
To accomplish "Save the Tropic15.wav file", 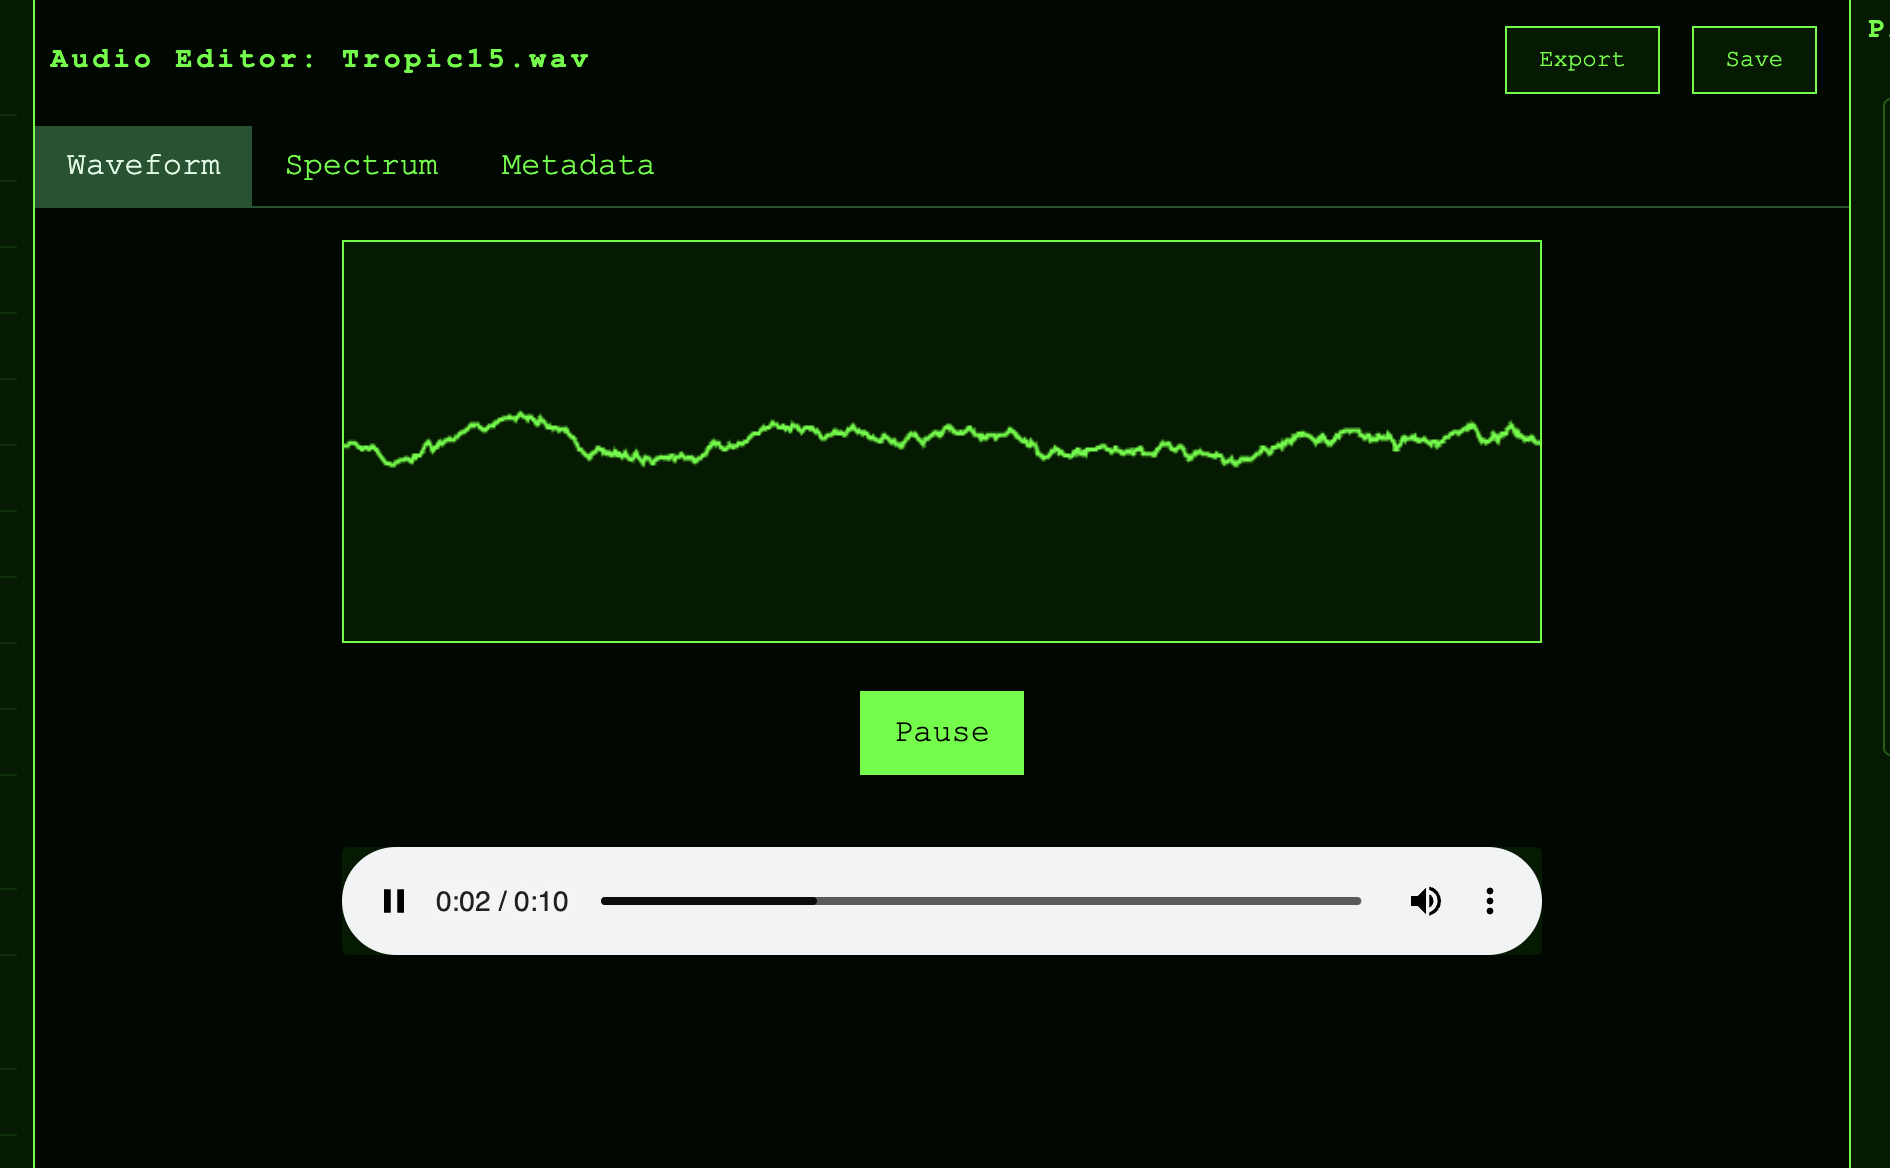I will (x=1753, y=60).
